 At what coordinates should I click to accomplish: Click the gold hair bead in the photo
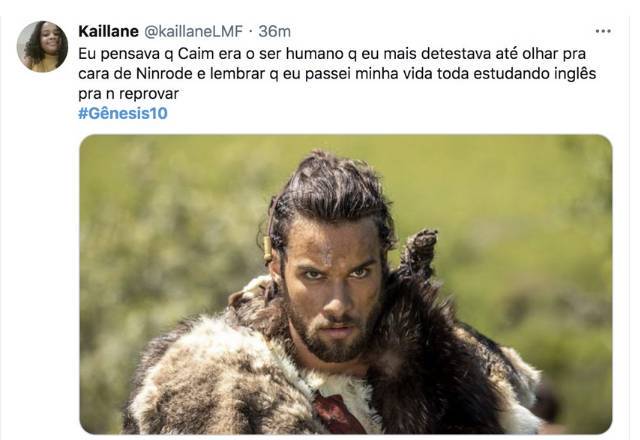coord(268,248)
